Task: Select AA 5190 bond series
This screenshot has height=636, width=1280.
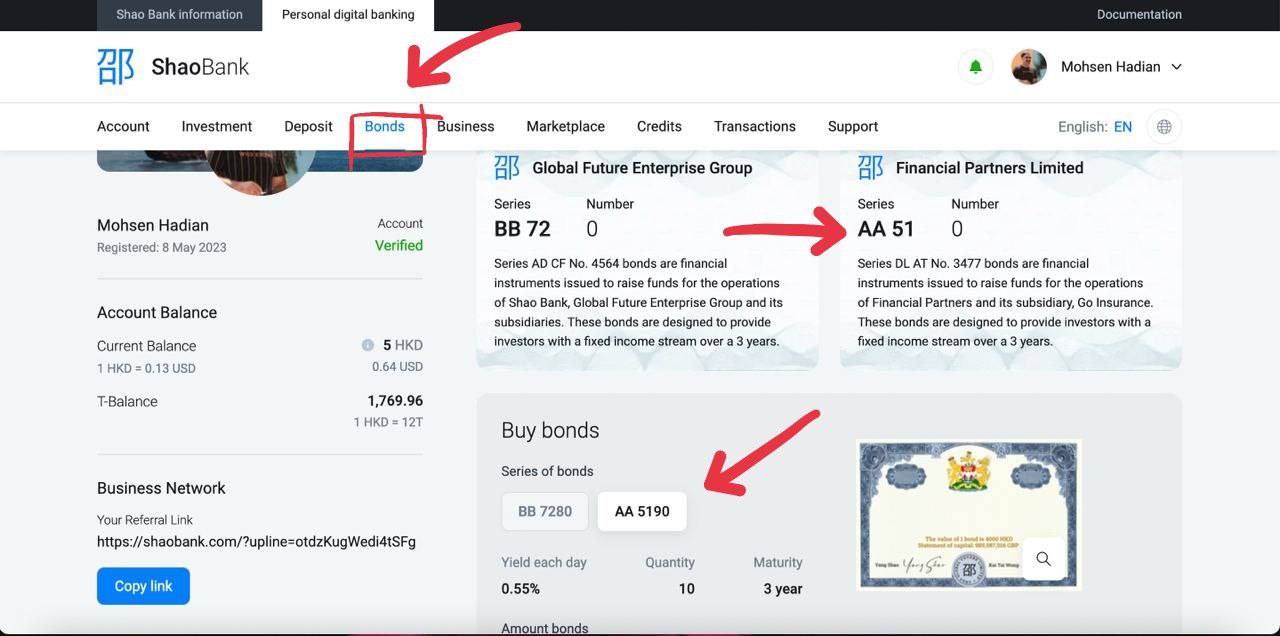Action: 642,511
